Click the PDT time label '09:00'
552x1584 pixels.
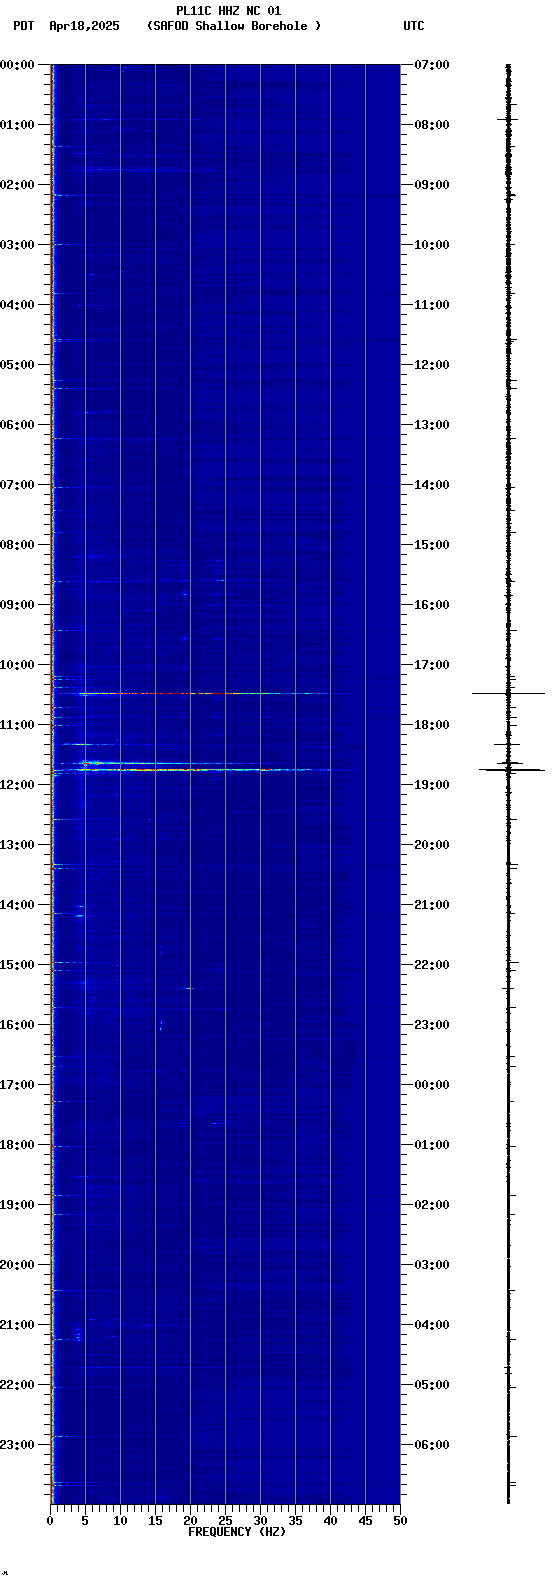tap(17, 605)
